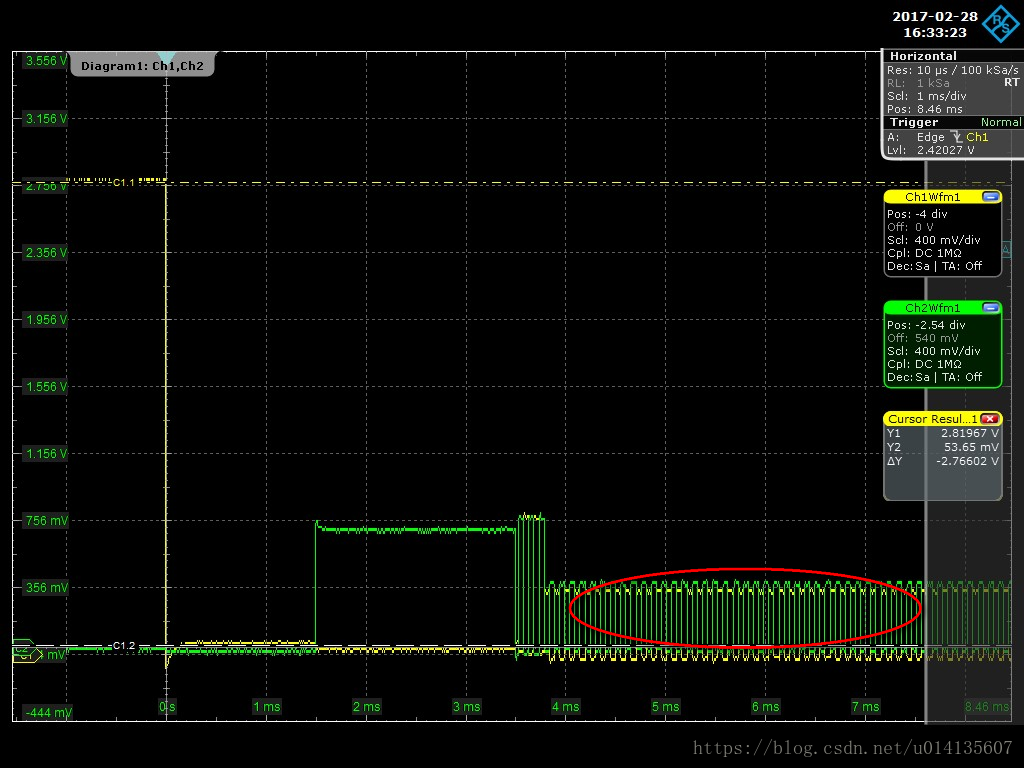Screen dimensions: 1024x768
Task: Click the 'RT' real-time indicator
Action: (x=1011, y=82)
